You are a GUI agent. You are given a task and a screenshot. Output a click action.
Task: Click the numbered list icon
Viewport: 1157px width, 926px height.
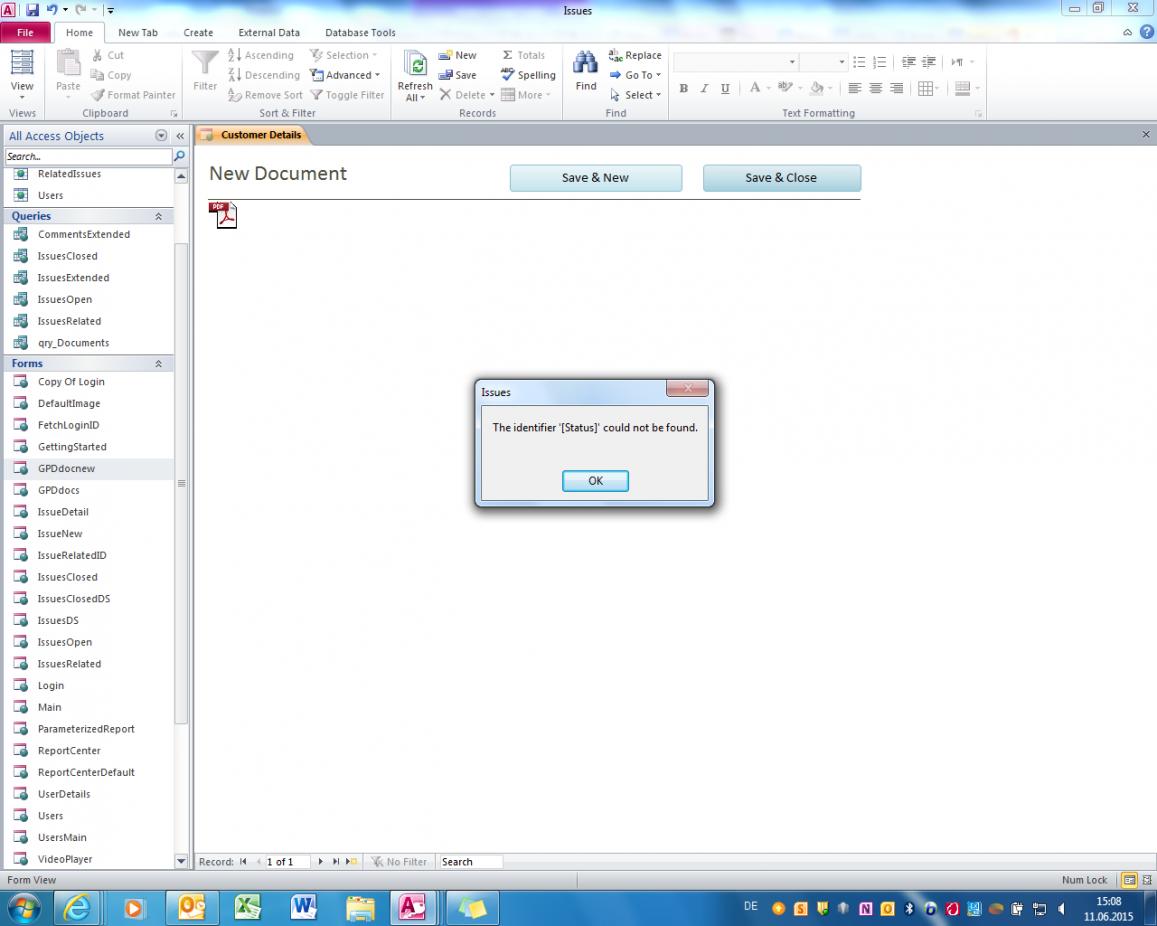pos(880,62)
